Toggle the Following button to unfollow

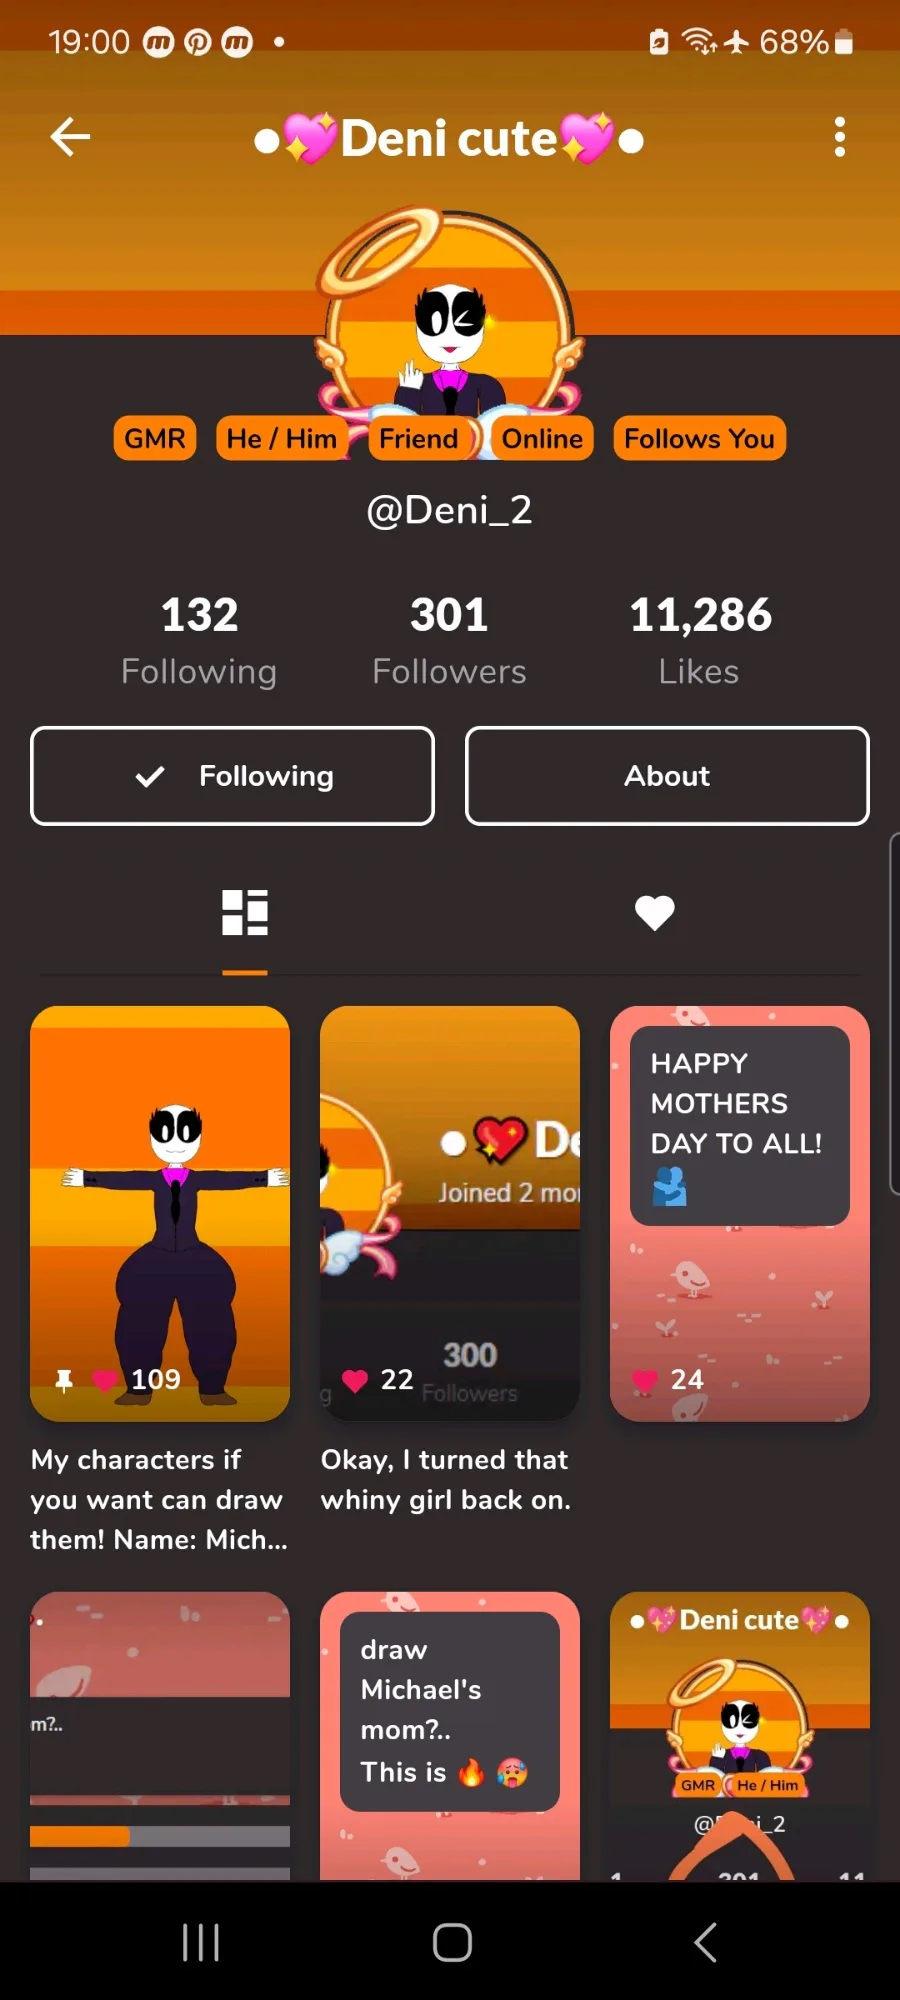pos(233,776)
